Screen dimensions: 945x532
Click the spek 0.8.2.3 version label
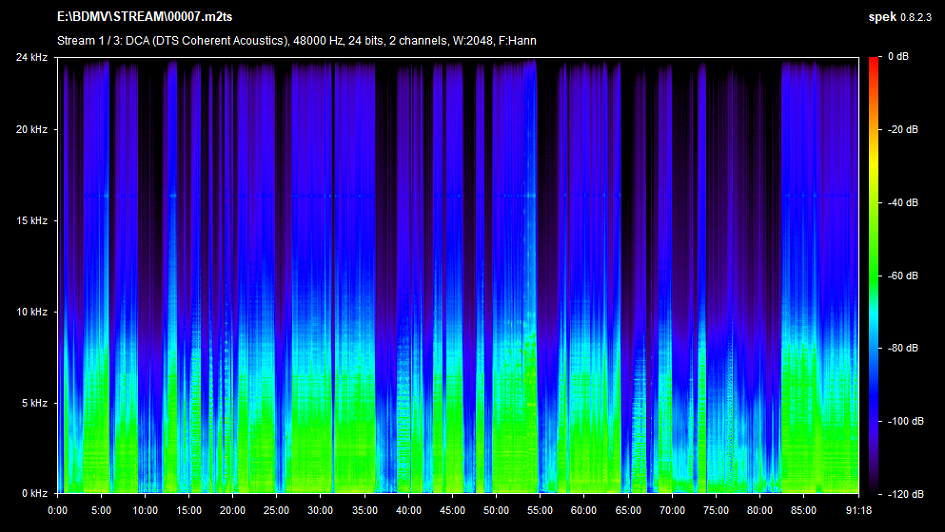[x=900, y=18]
